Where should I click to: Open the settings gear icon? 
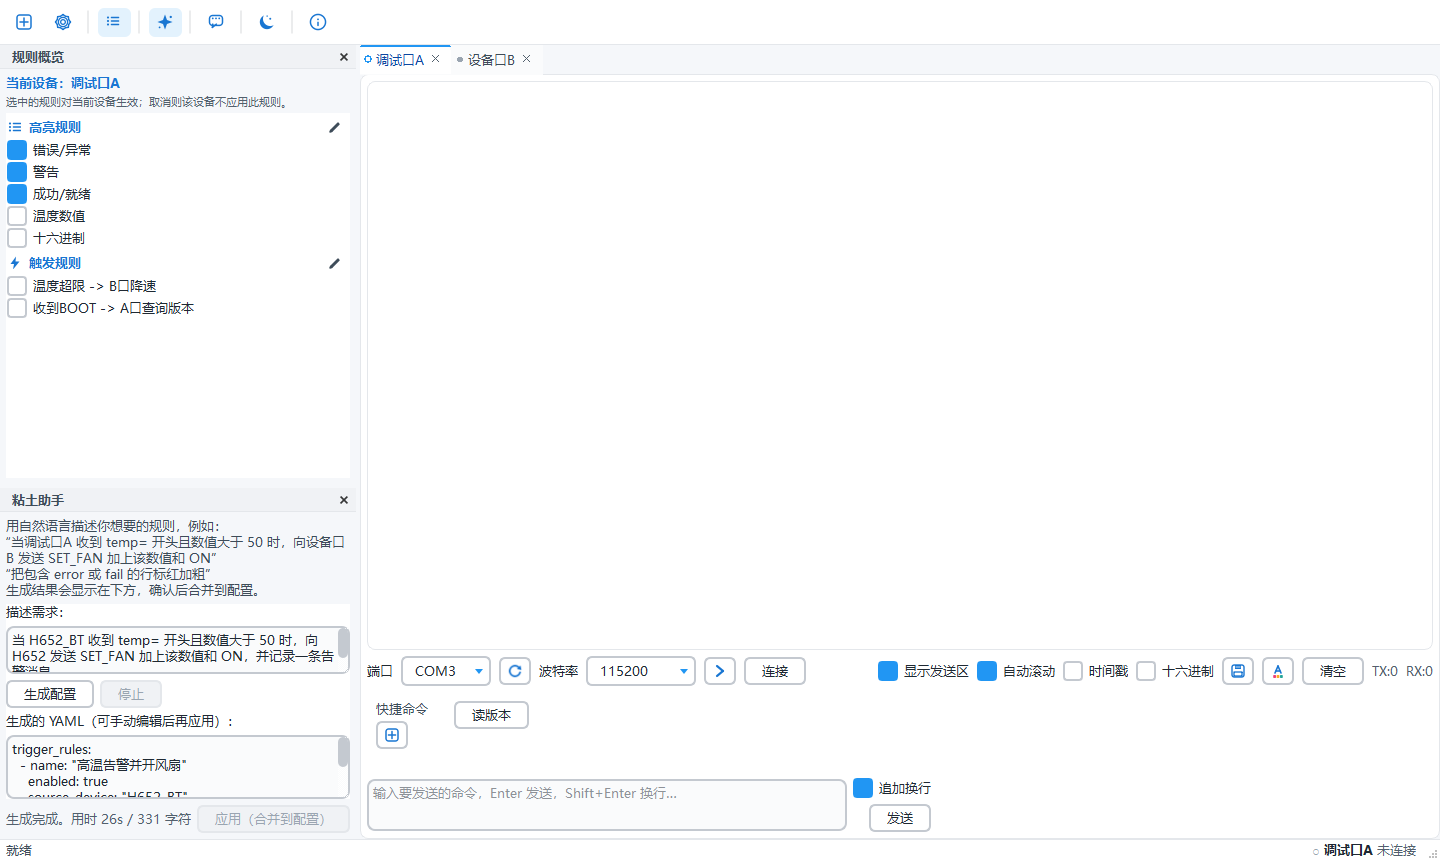[x=63, y=22]
